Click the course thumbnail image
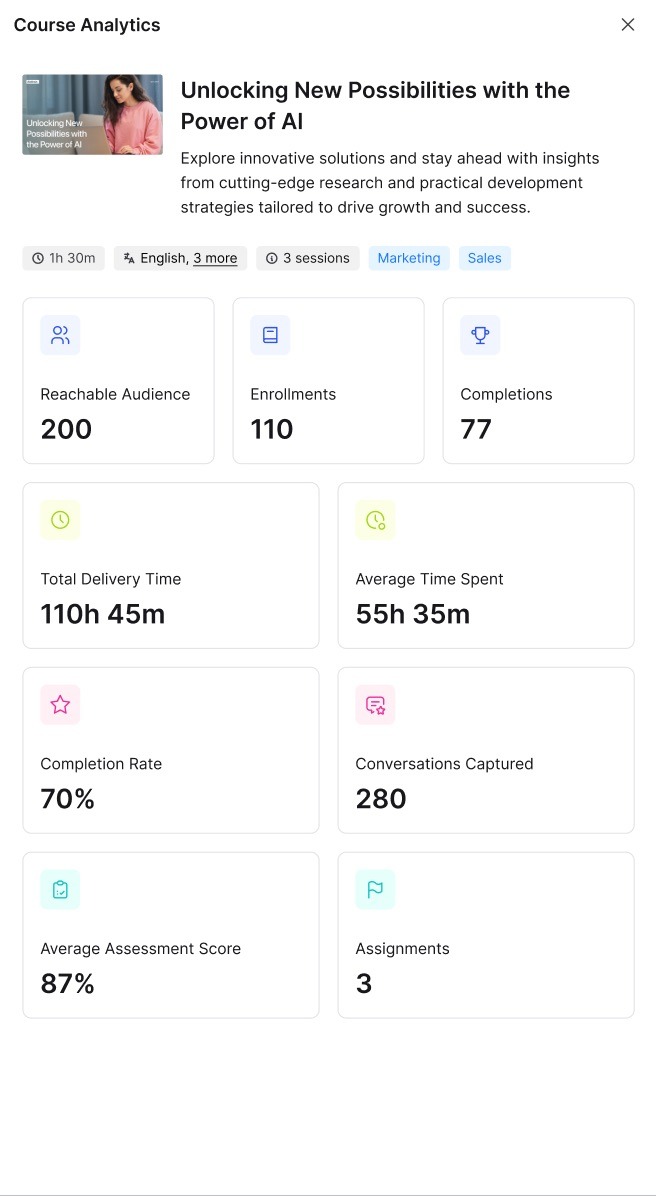 point(92,114)
